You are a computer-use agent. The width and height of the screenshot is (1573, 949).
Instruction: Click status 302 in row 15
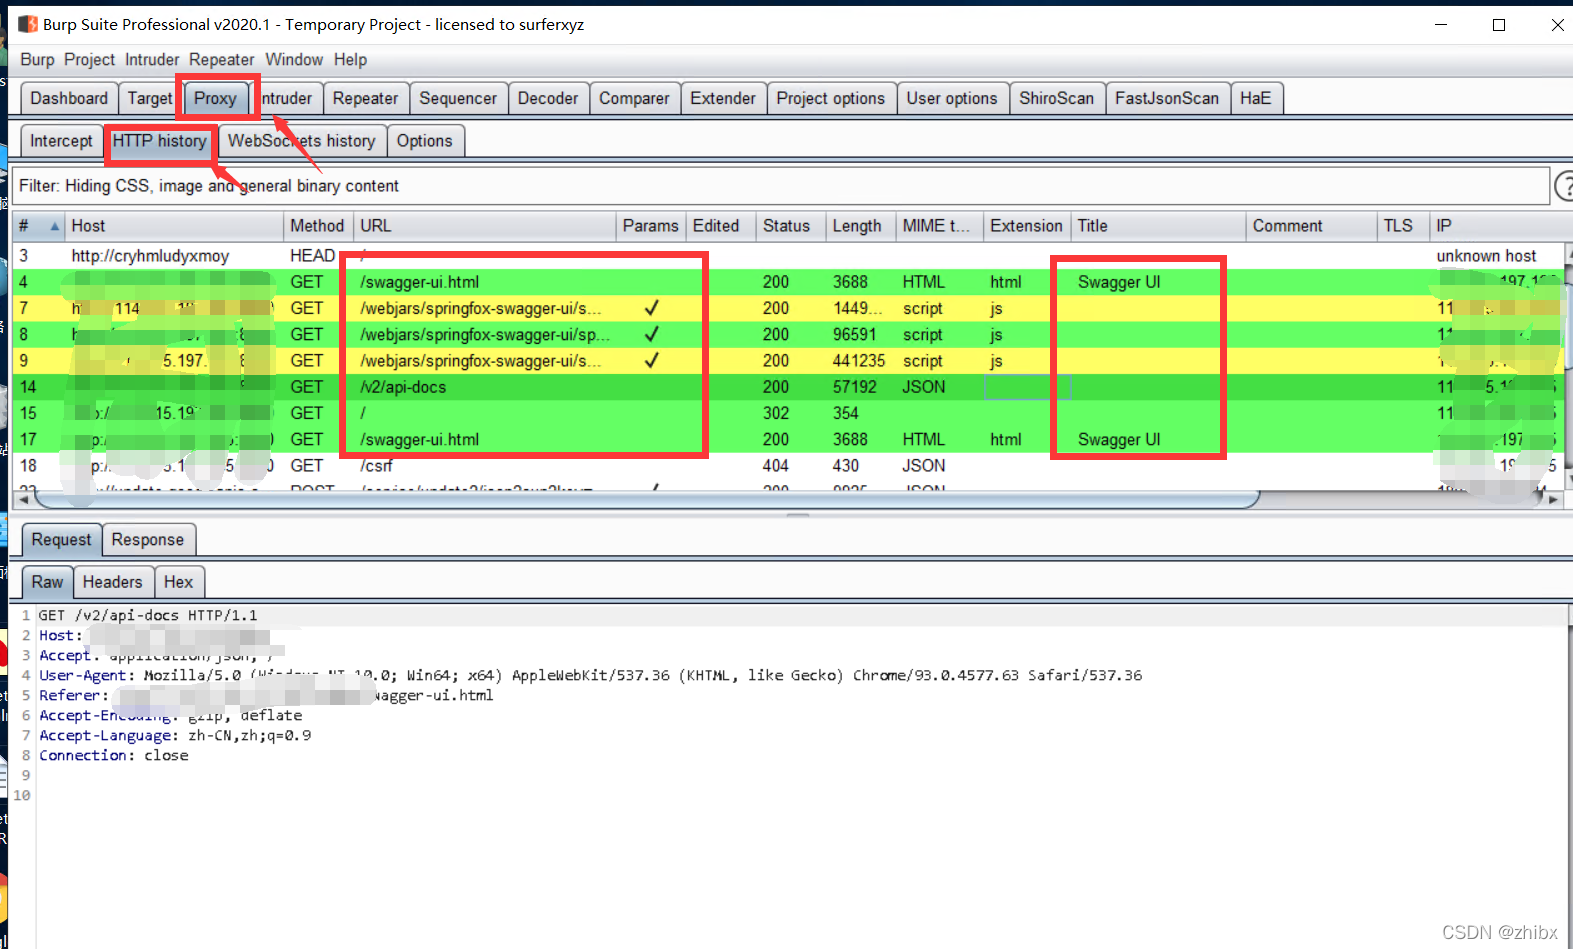tap(776, 413)
